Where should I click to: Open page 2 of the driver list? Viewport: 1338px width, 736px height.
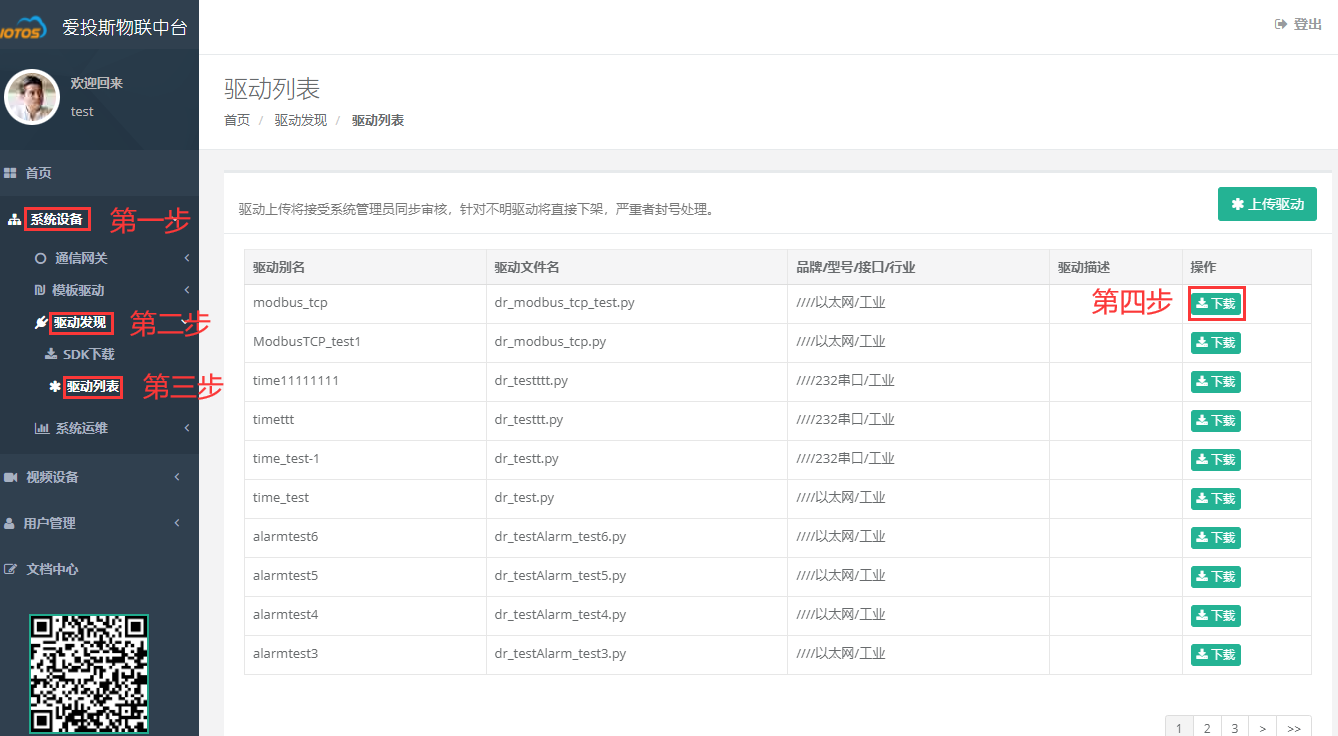pos(1206,727)
